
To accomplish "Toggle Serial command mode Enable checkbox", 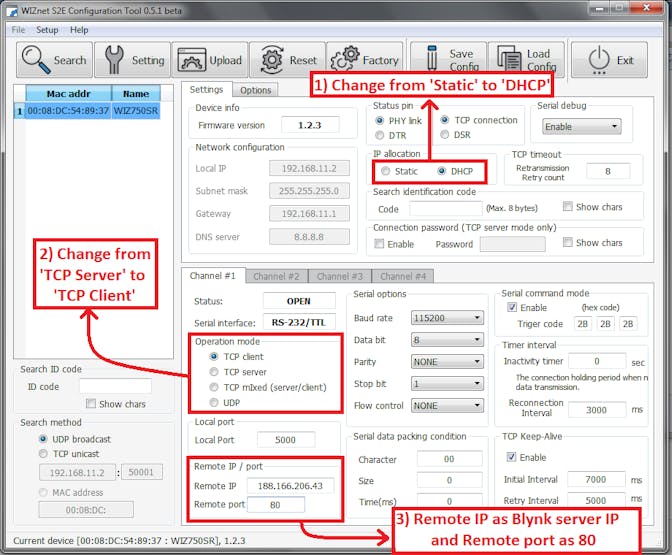I will [512, 307].
